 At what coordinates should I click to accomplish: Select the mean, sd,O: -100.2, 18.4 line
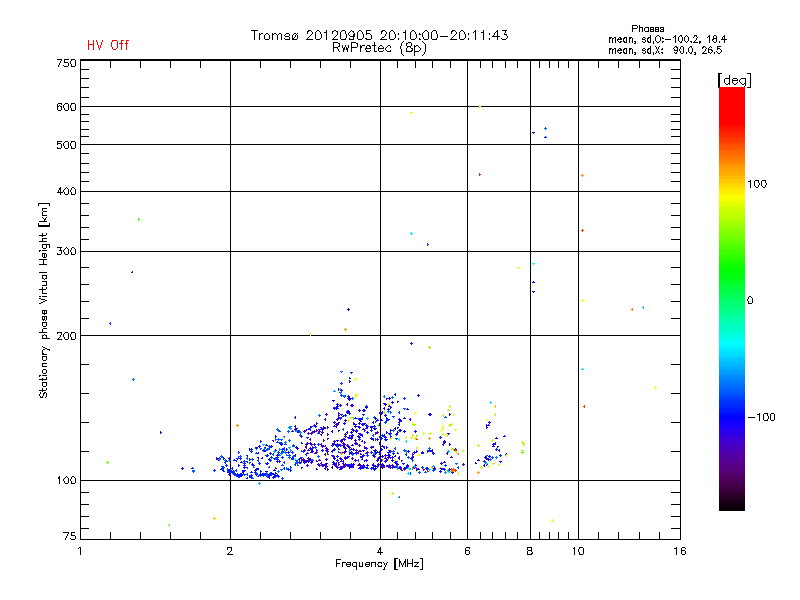(x=667, y=39)
